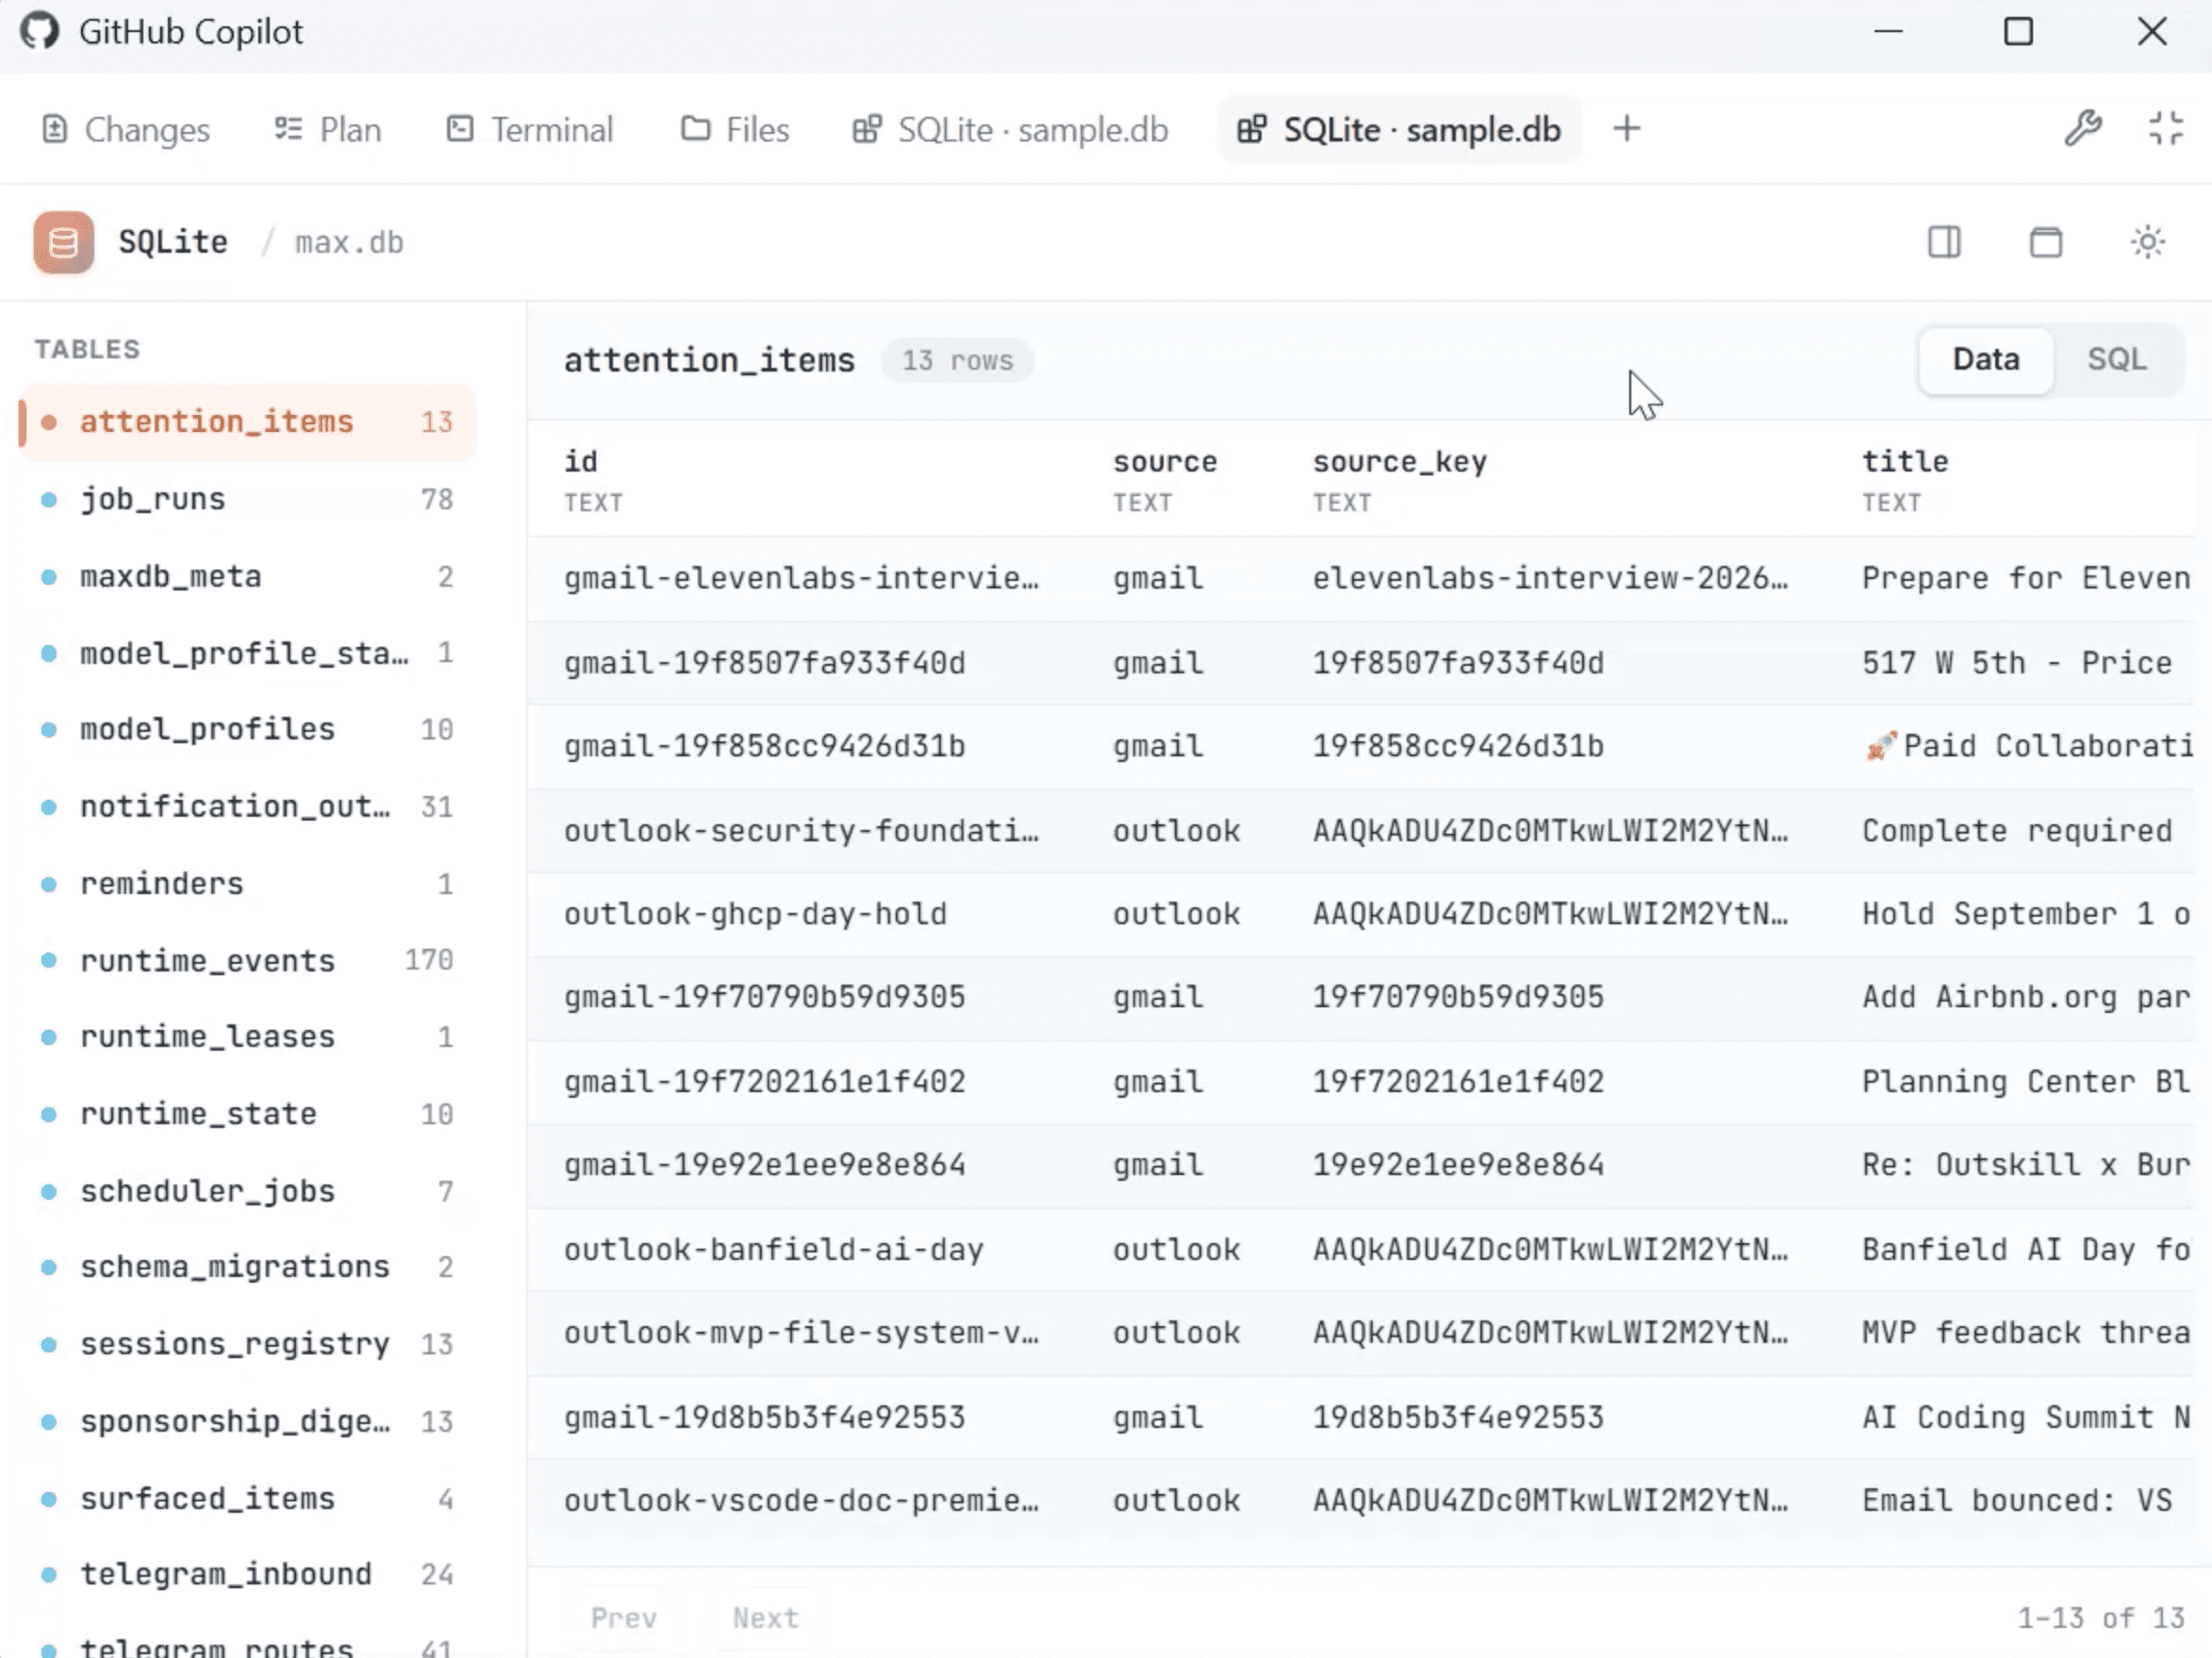Open the reminders table
The image size is (2212, 1658).
pos(247,883)
